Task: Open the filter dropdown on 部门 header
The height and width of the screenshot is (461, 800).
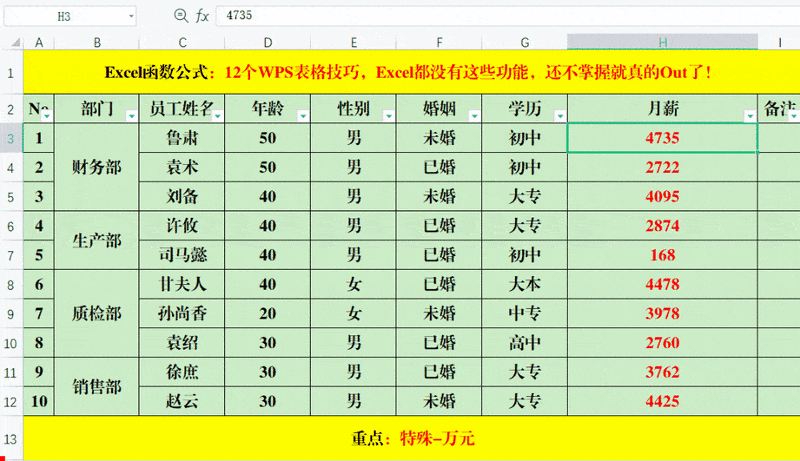Action: pos(132,116)
